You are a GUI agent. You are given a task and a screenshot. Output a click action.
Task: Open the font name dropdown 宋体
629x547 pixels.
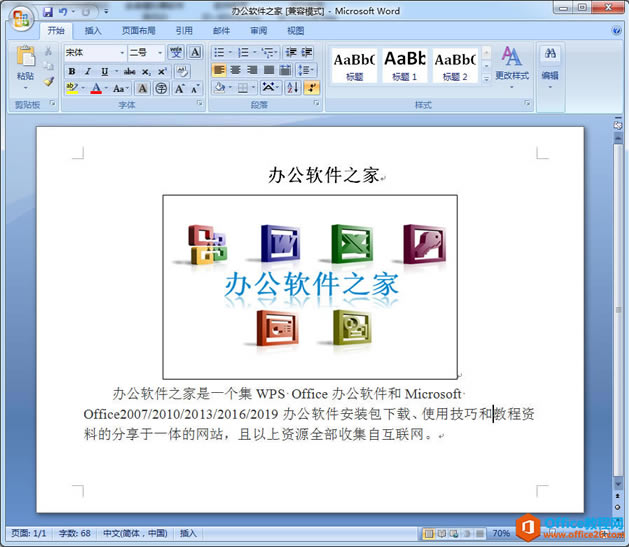click(x=122, y=53)
